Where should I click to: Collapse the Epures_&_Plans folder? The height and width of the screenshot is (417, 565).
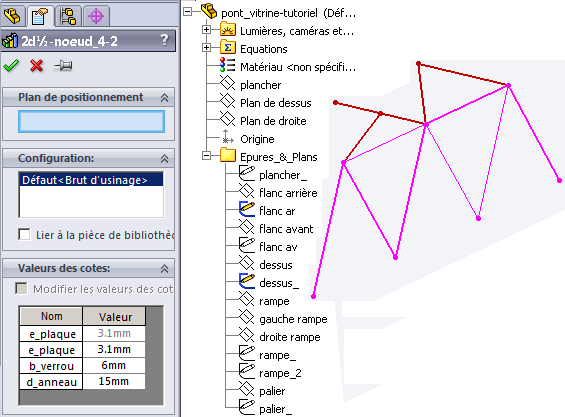tap(206, 156)
